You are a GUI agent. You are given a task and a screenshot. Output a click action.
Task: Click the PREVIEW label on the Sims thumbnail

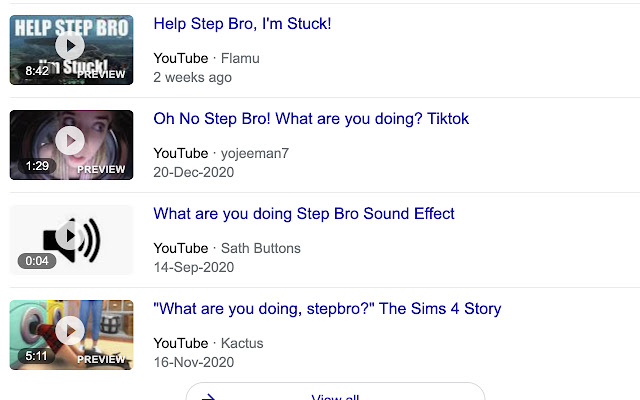101,359
